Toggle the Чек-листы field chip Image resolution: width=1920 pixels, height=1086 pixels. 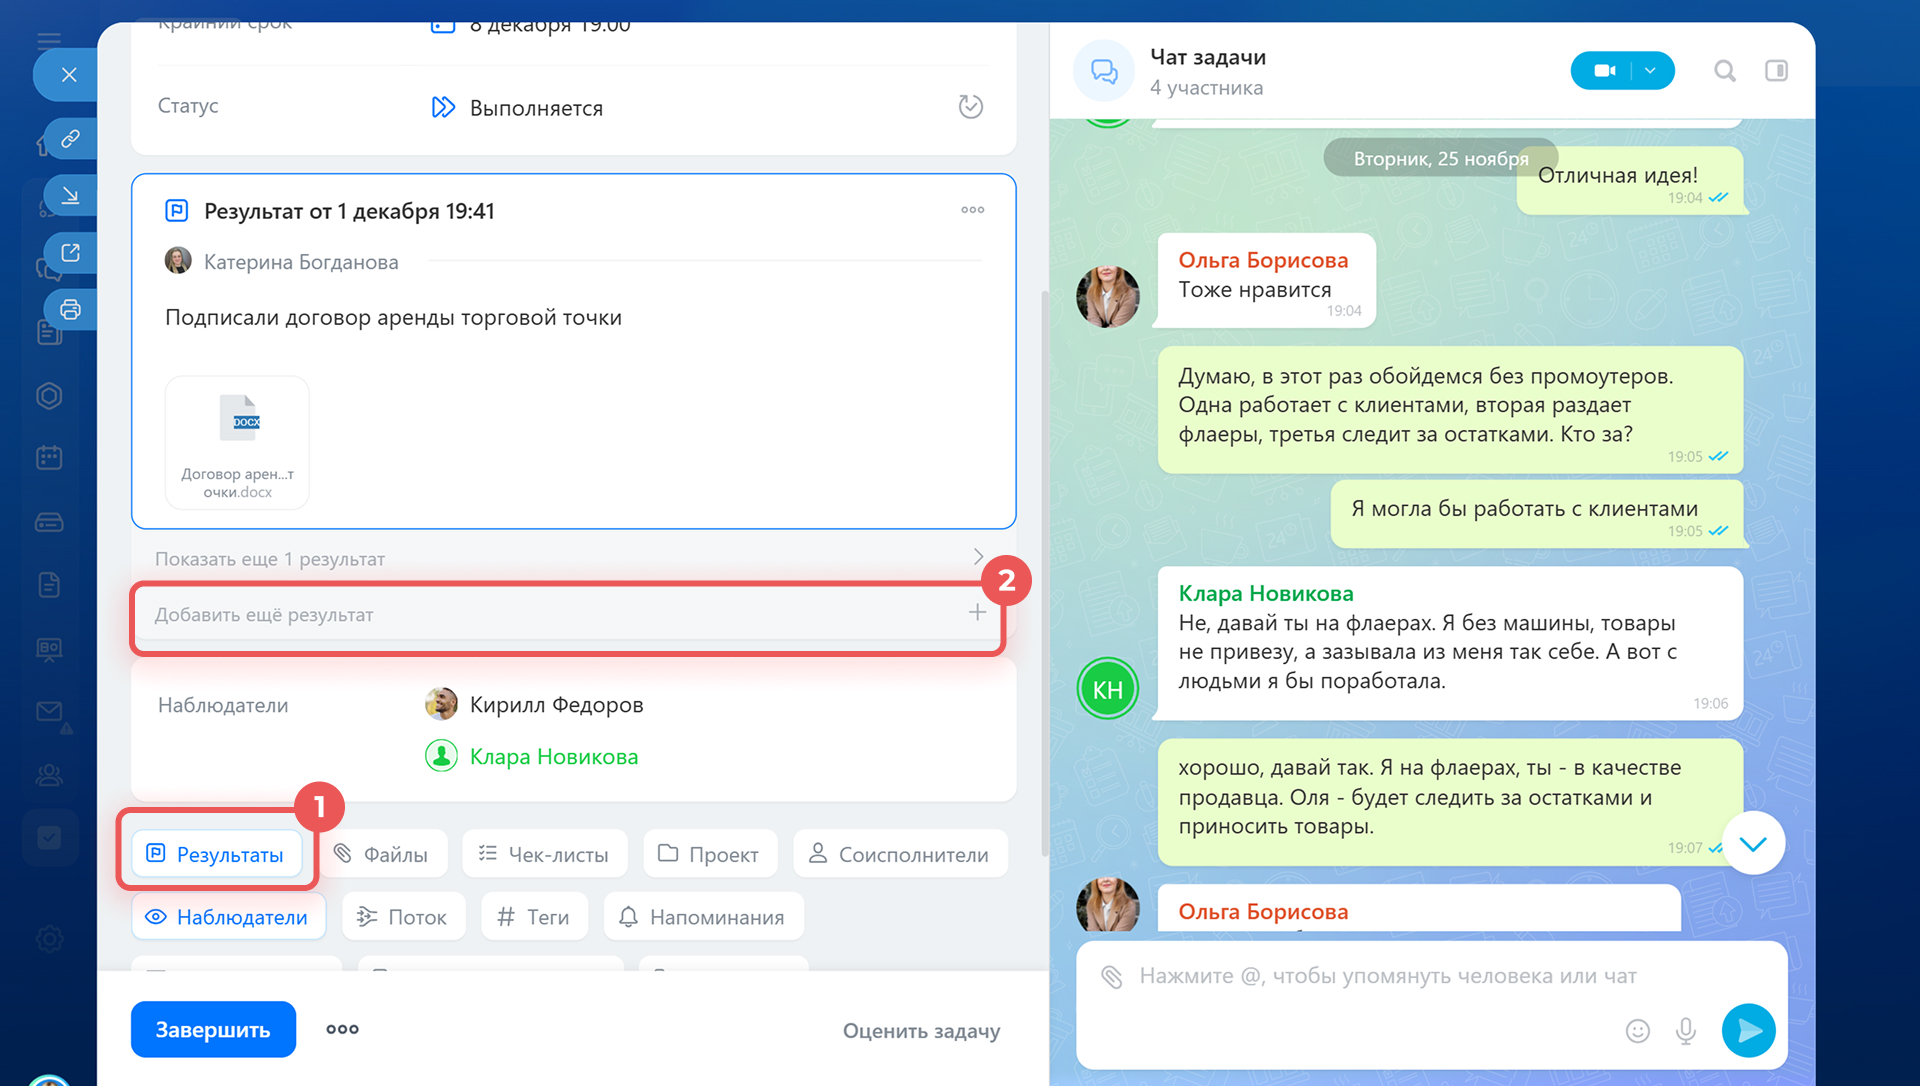click(x=544, y=854)
